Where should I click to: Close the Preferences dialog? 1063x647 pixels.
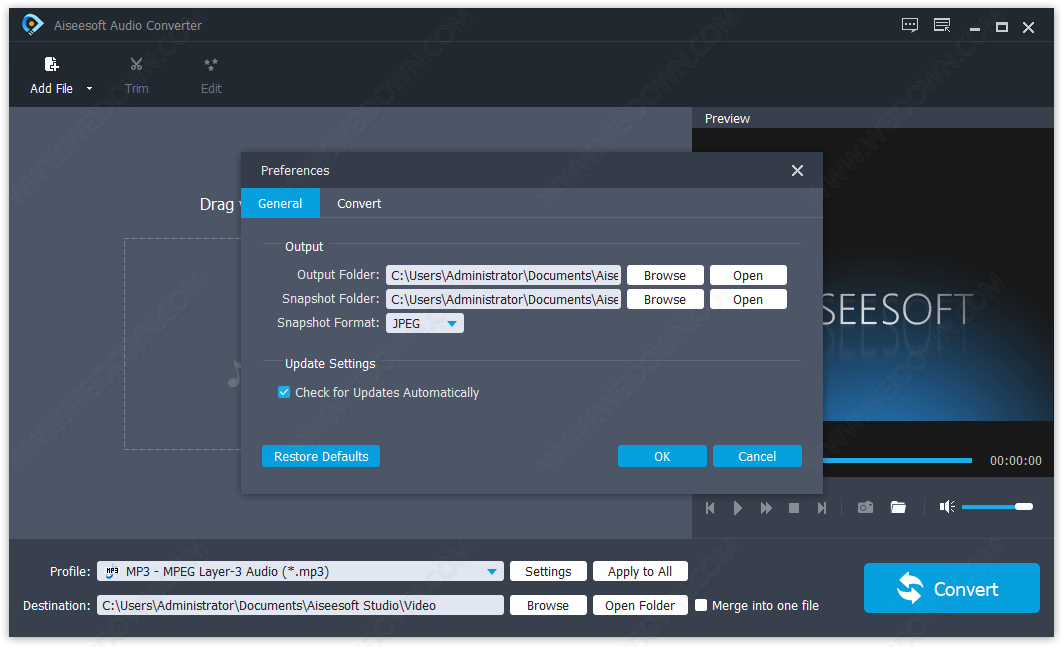point(797,170)
